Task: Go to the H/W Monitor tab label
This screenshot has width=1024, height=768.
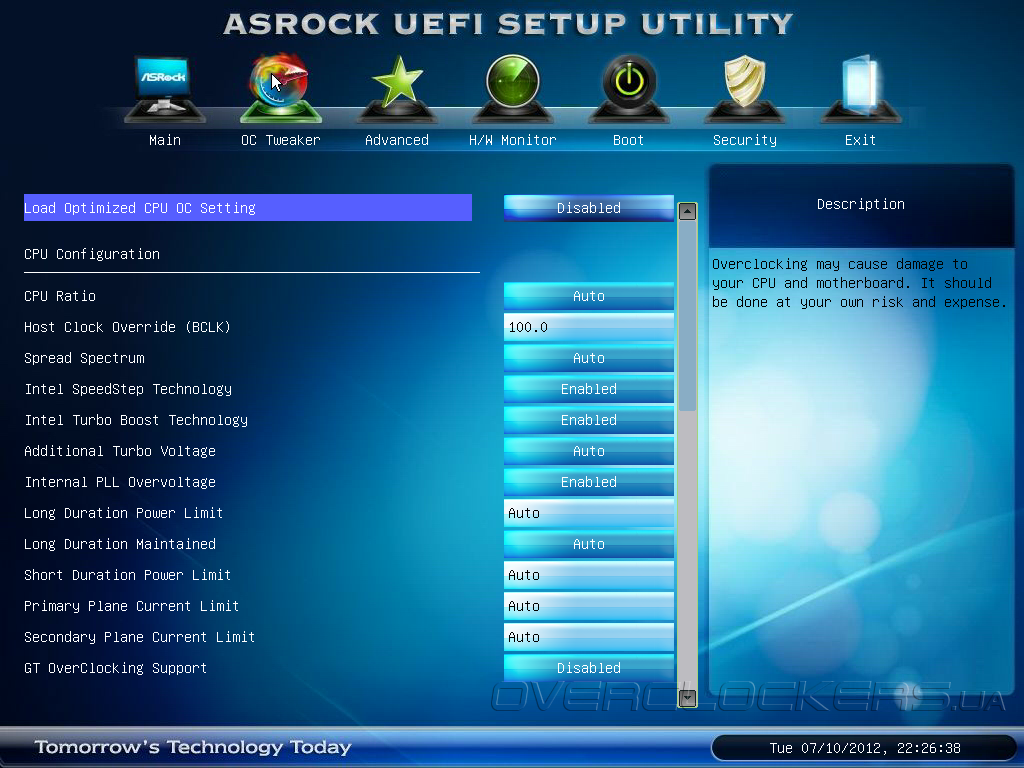Action: click(513, 140)
